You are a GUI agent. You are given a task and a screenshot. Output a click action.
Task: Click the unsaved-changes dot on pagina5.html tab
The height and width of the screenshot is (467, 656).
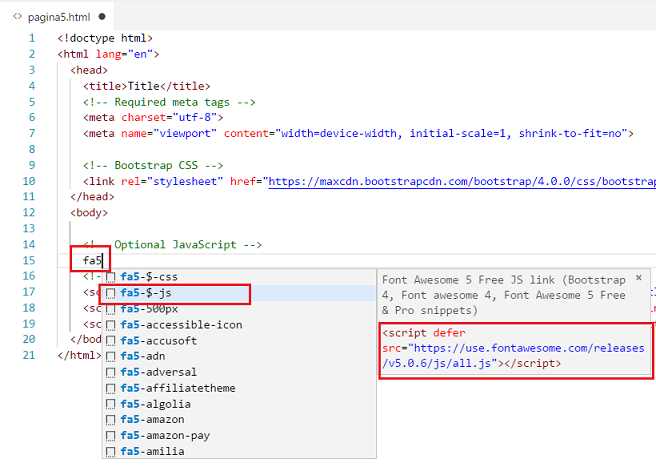tap(102, 17)
